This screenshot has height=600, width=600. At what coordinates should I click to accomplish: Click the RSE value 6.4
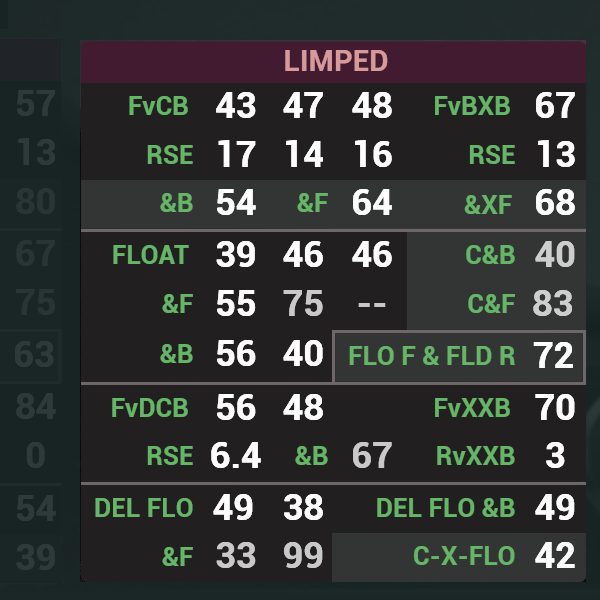[x=236, y=455]
